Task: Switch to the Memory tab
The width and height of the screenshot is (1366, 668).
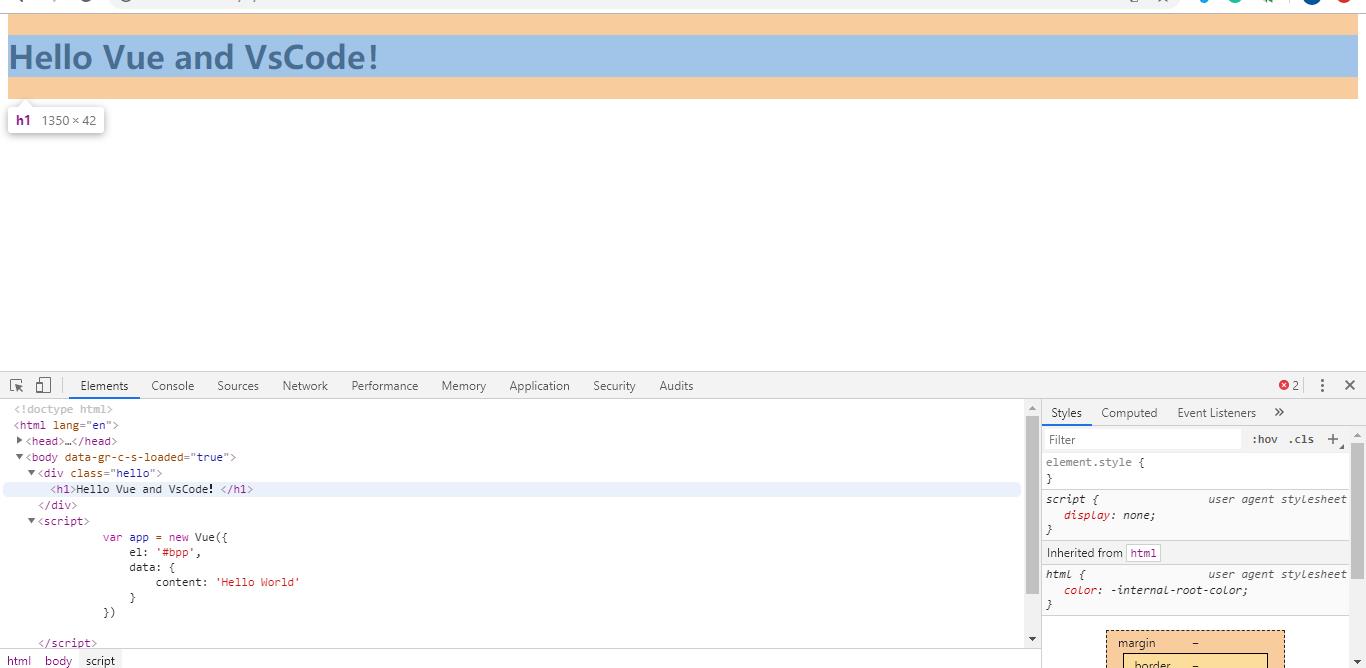Action: 464,386
